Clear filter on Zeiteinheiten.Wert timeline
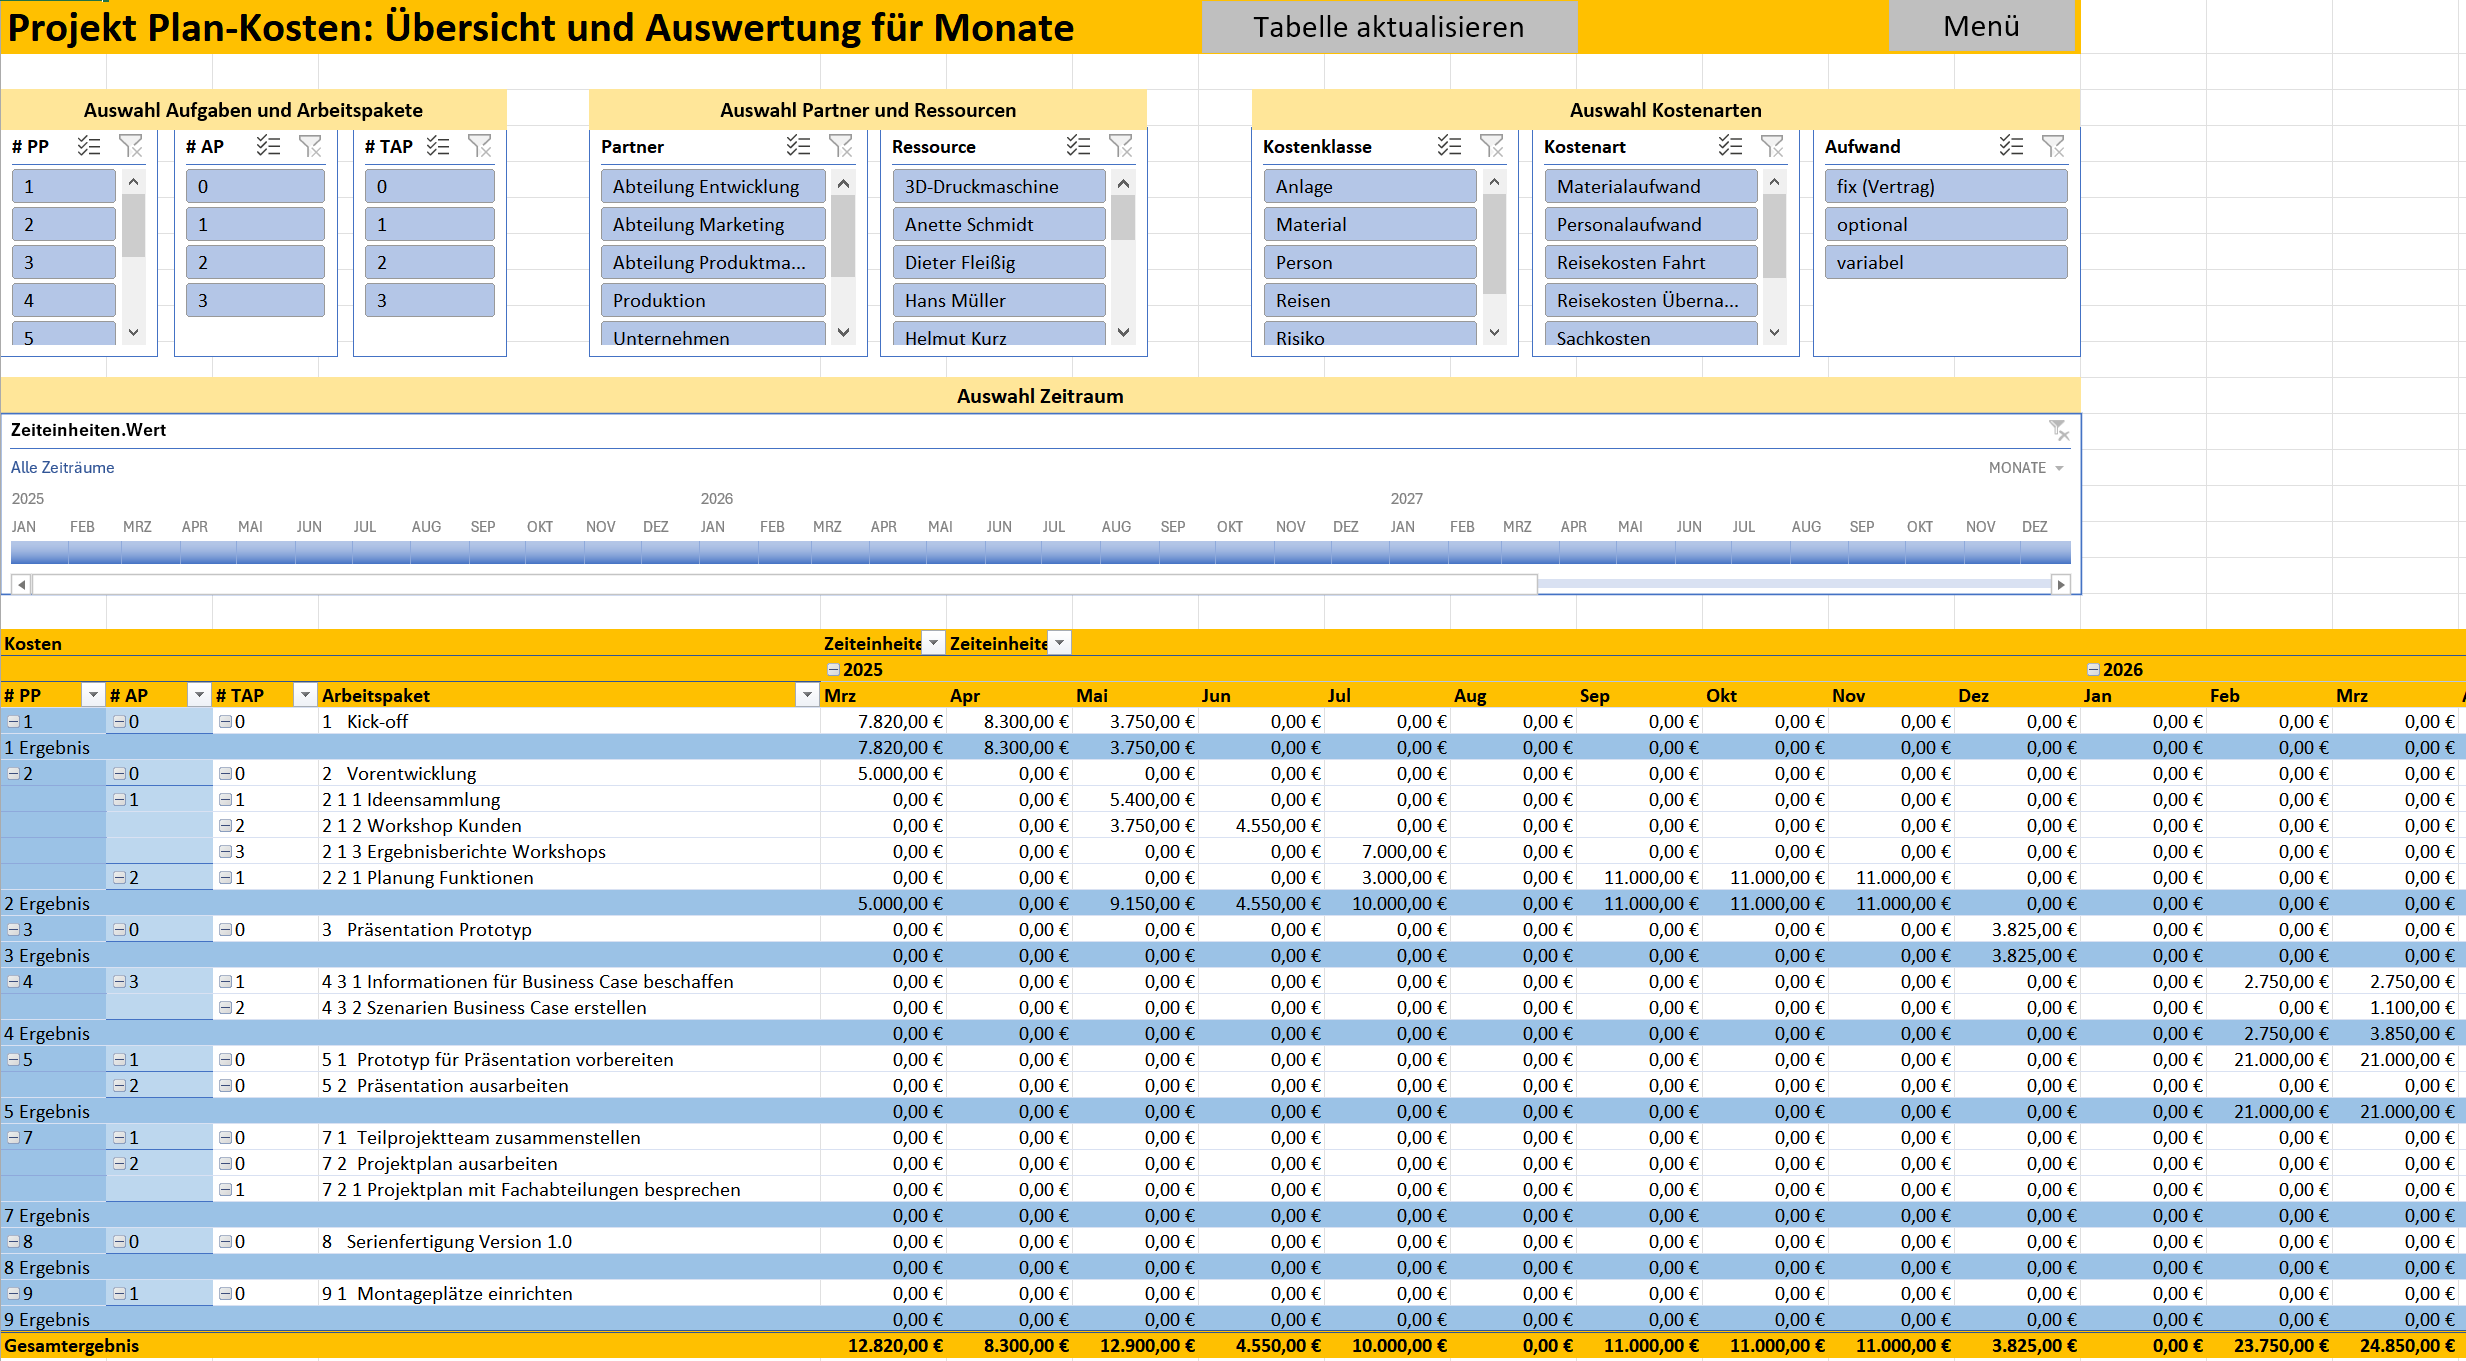This screenshot has height=1361, width=2466. tap(2058, 430)
